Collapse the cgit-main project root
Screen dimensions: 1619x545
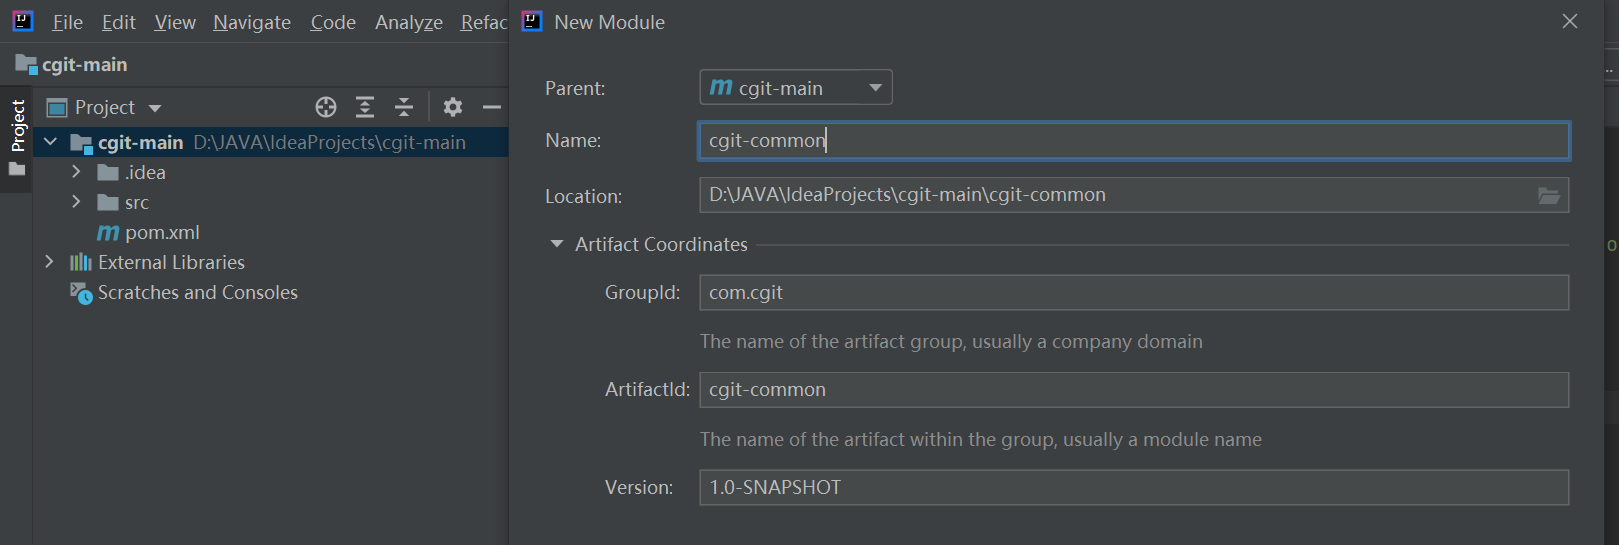coord(50,142)
